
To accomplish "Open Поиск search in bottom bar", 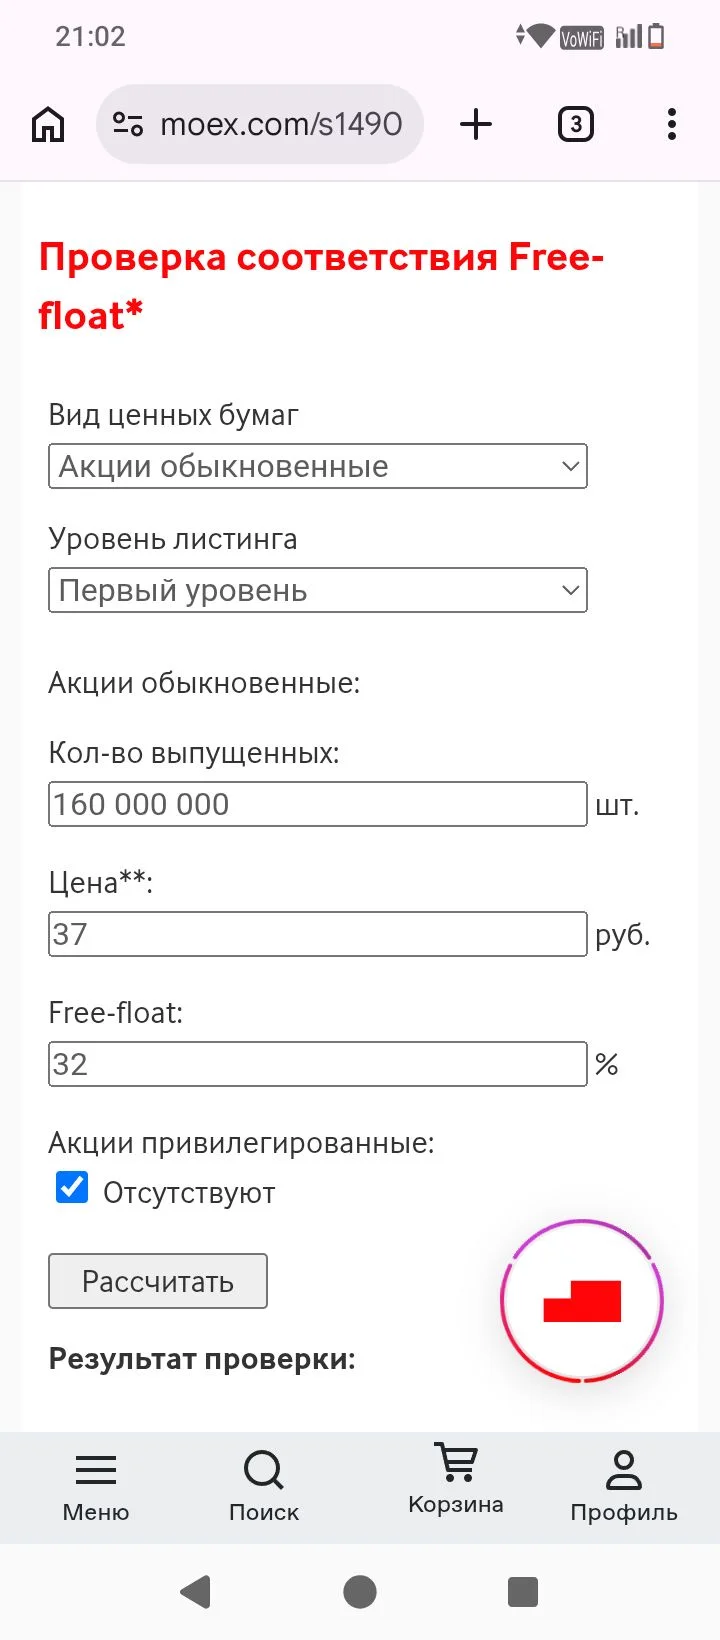I will (264, 1487).
